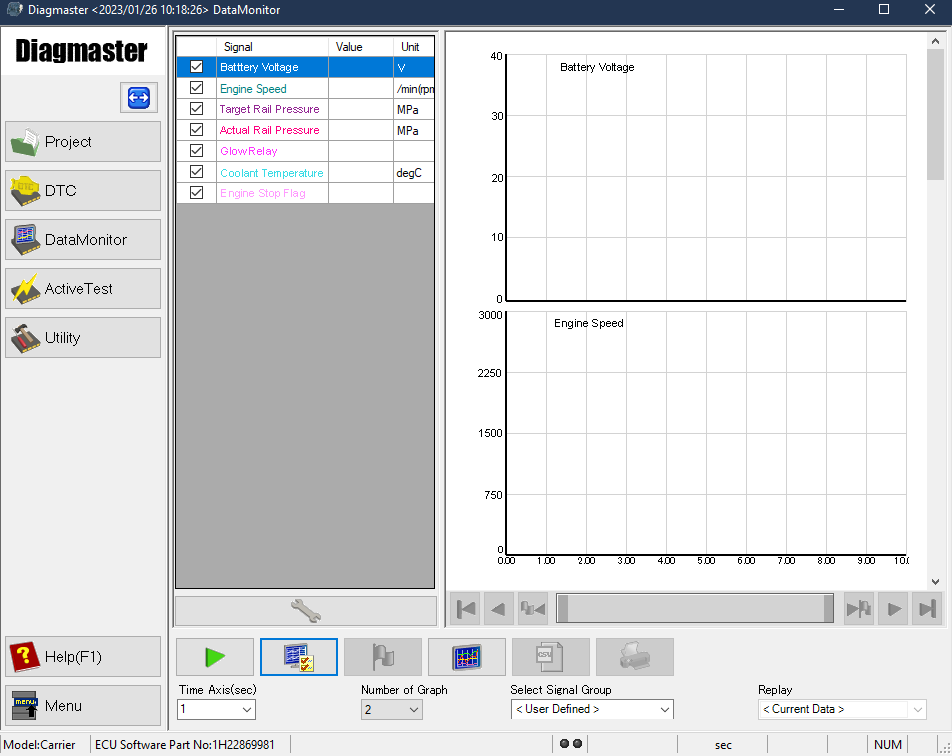Click the graph vertical scrollbar thumb
The image size is (952, 756).
coord(935,115)
